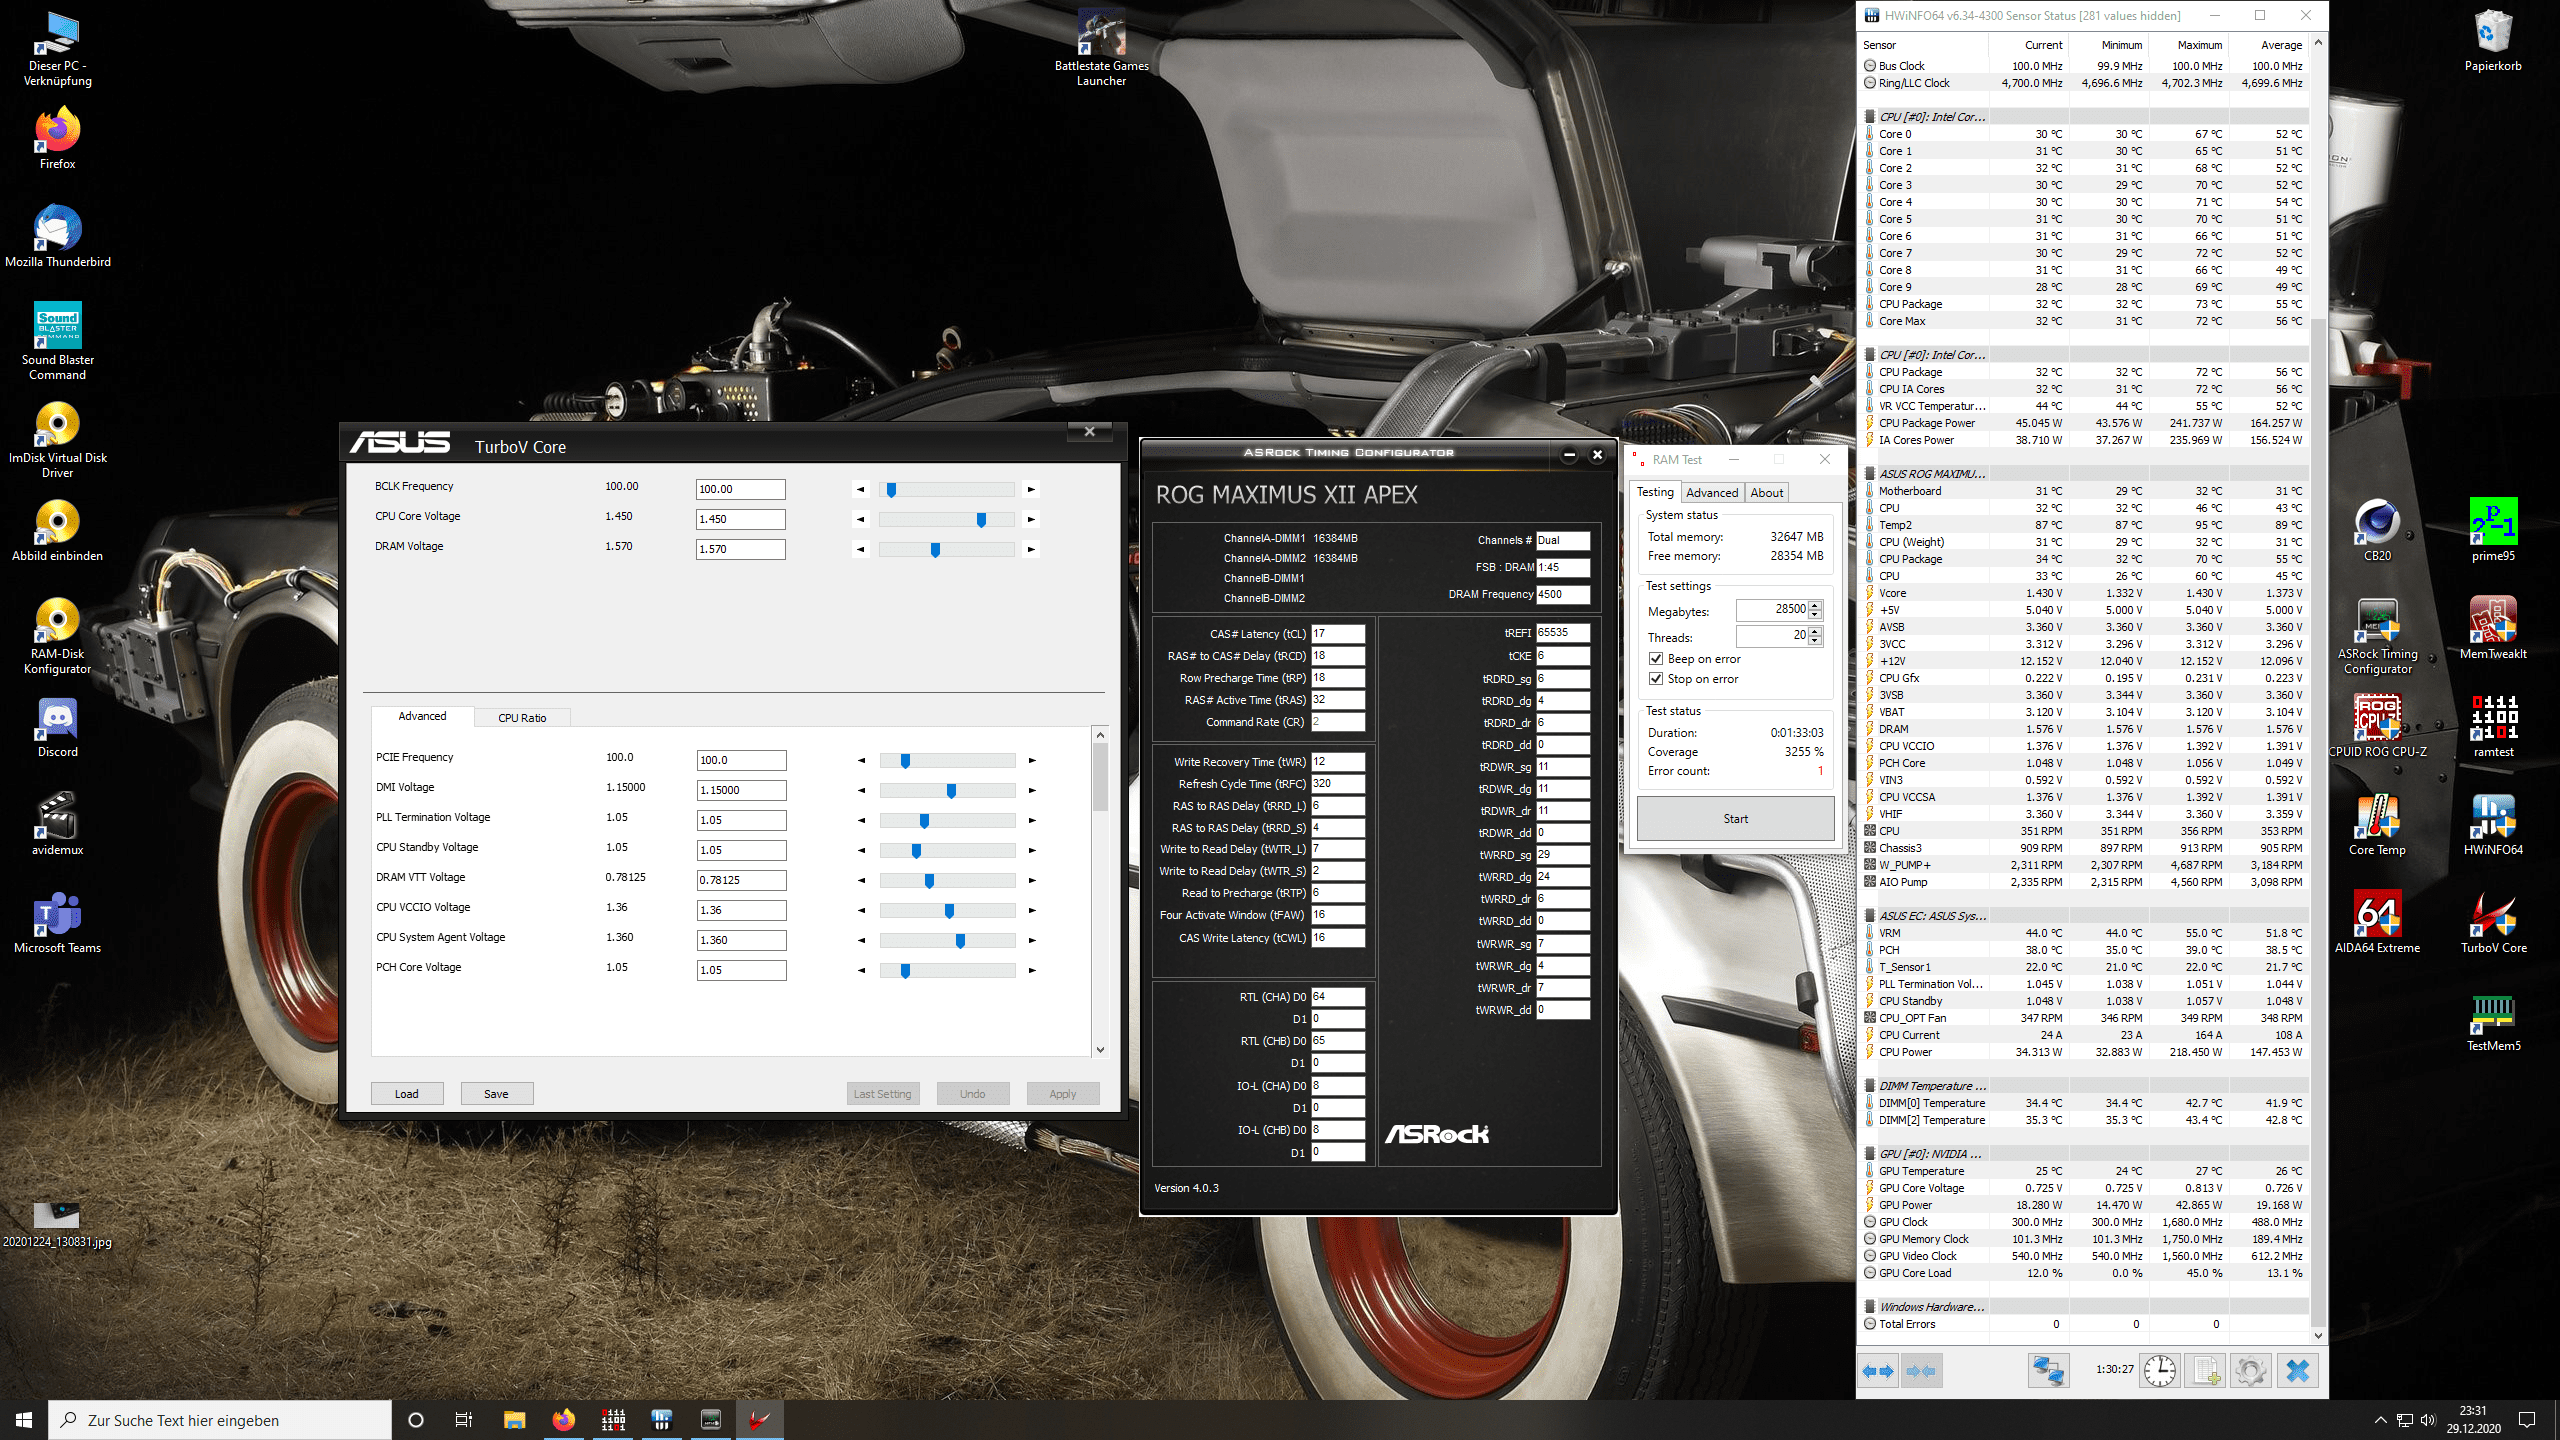Click HWiNFO scrollbar down arrow
2560x1440 pixels.
coord(2318,1336)
